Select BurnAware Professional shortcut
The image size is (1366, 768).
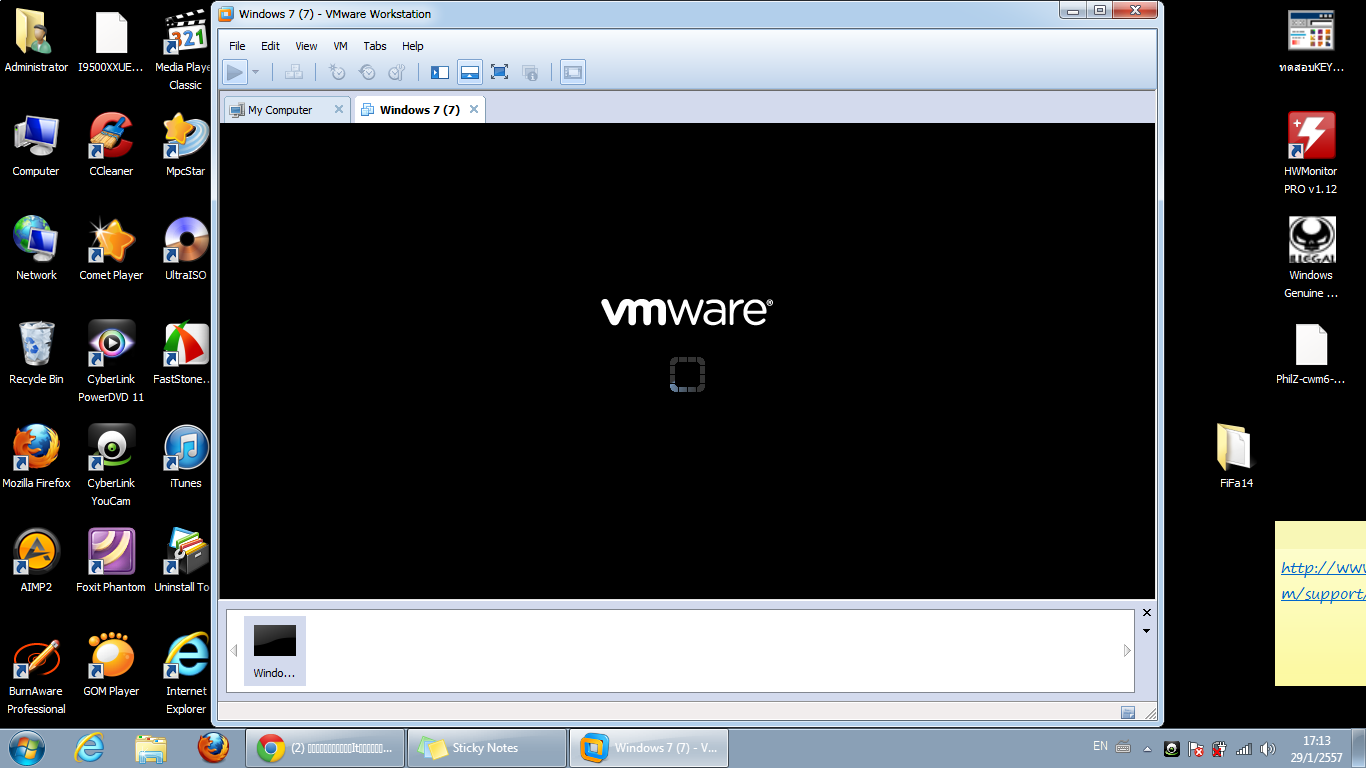36,674
